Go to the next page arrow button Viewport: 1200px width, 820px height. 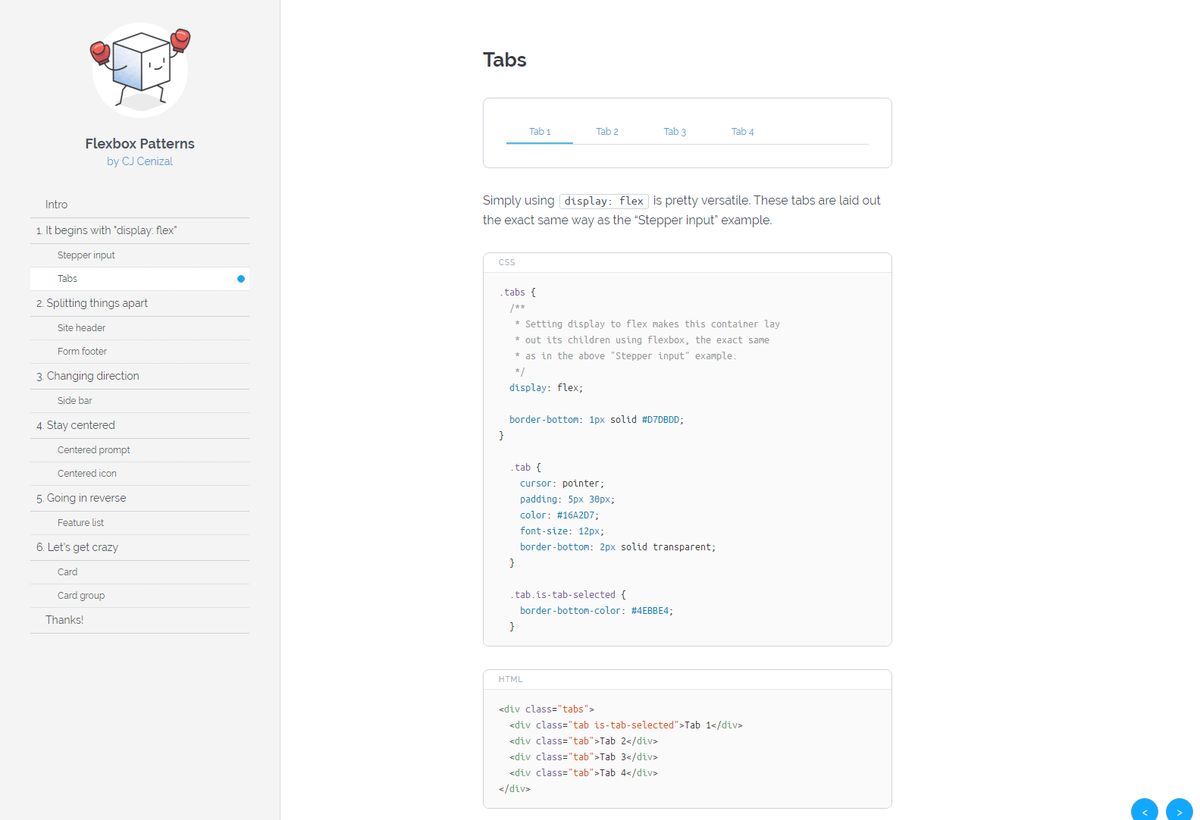click(1179, 809)
